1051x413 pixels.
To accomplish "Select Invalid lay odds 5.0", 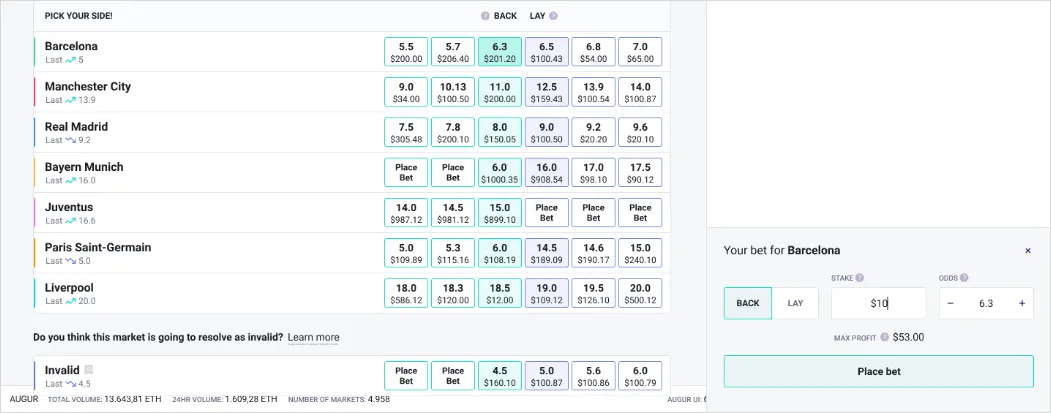I will [x=546, y=375].
